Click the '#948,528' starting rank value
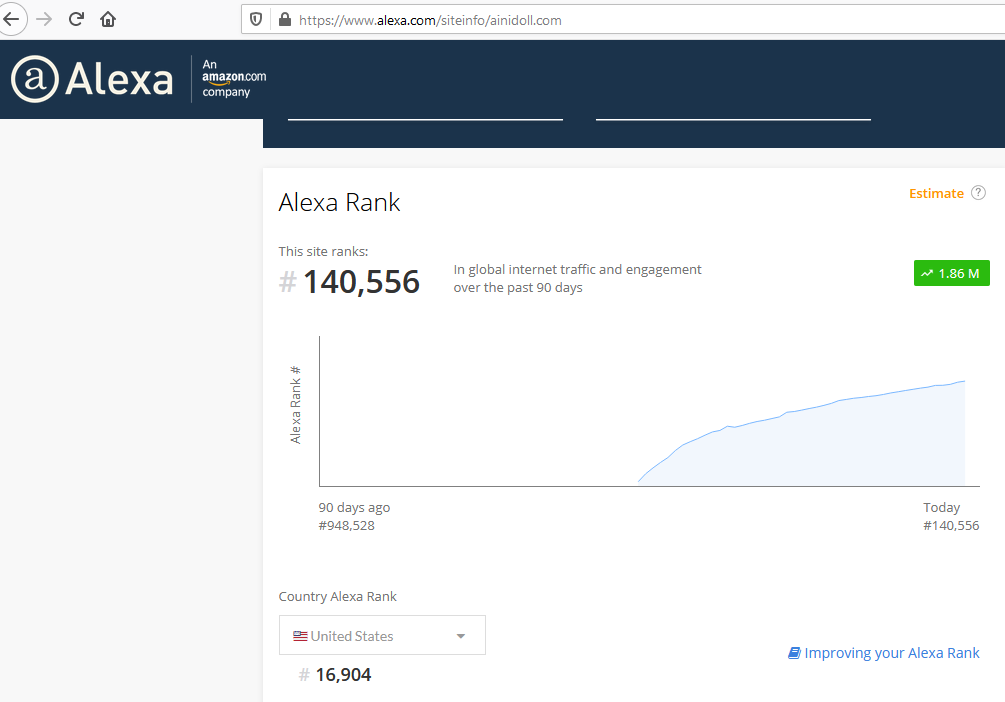 click(346, 525)
